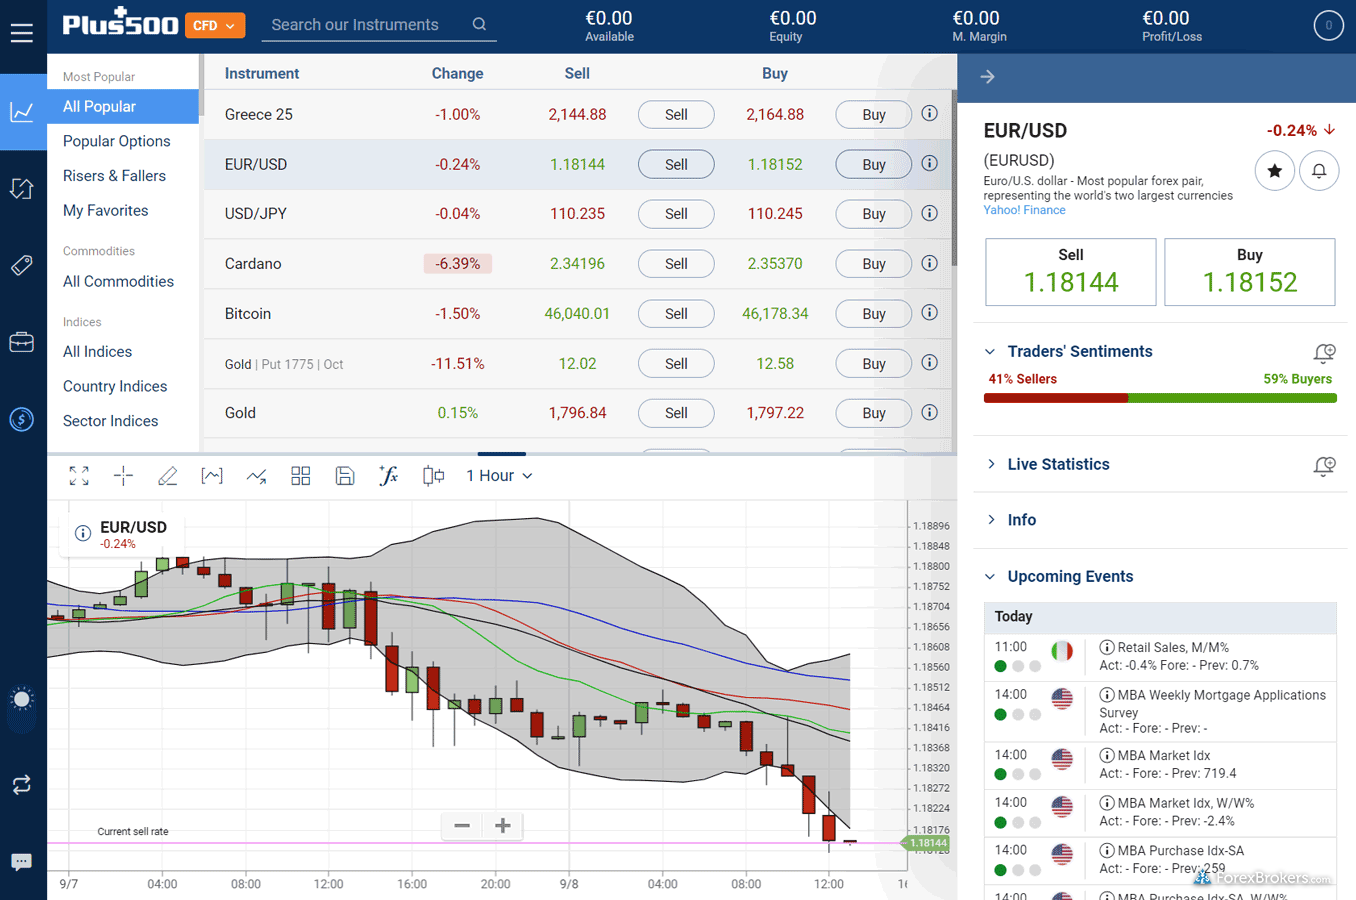Expand chart to fullscreen
The width and height of the screenshot is (1356, 900).
pyautogui.click(x=79, y=476)
